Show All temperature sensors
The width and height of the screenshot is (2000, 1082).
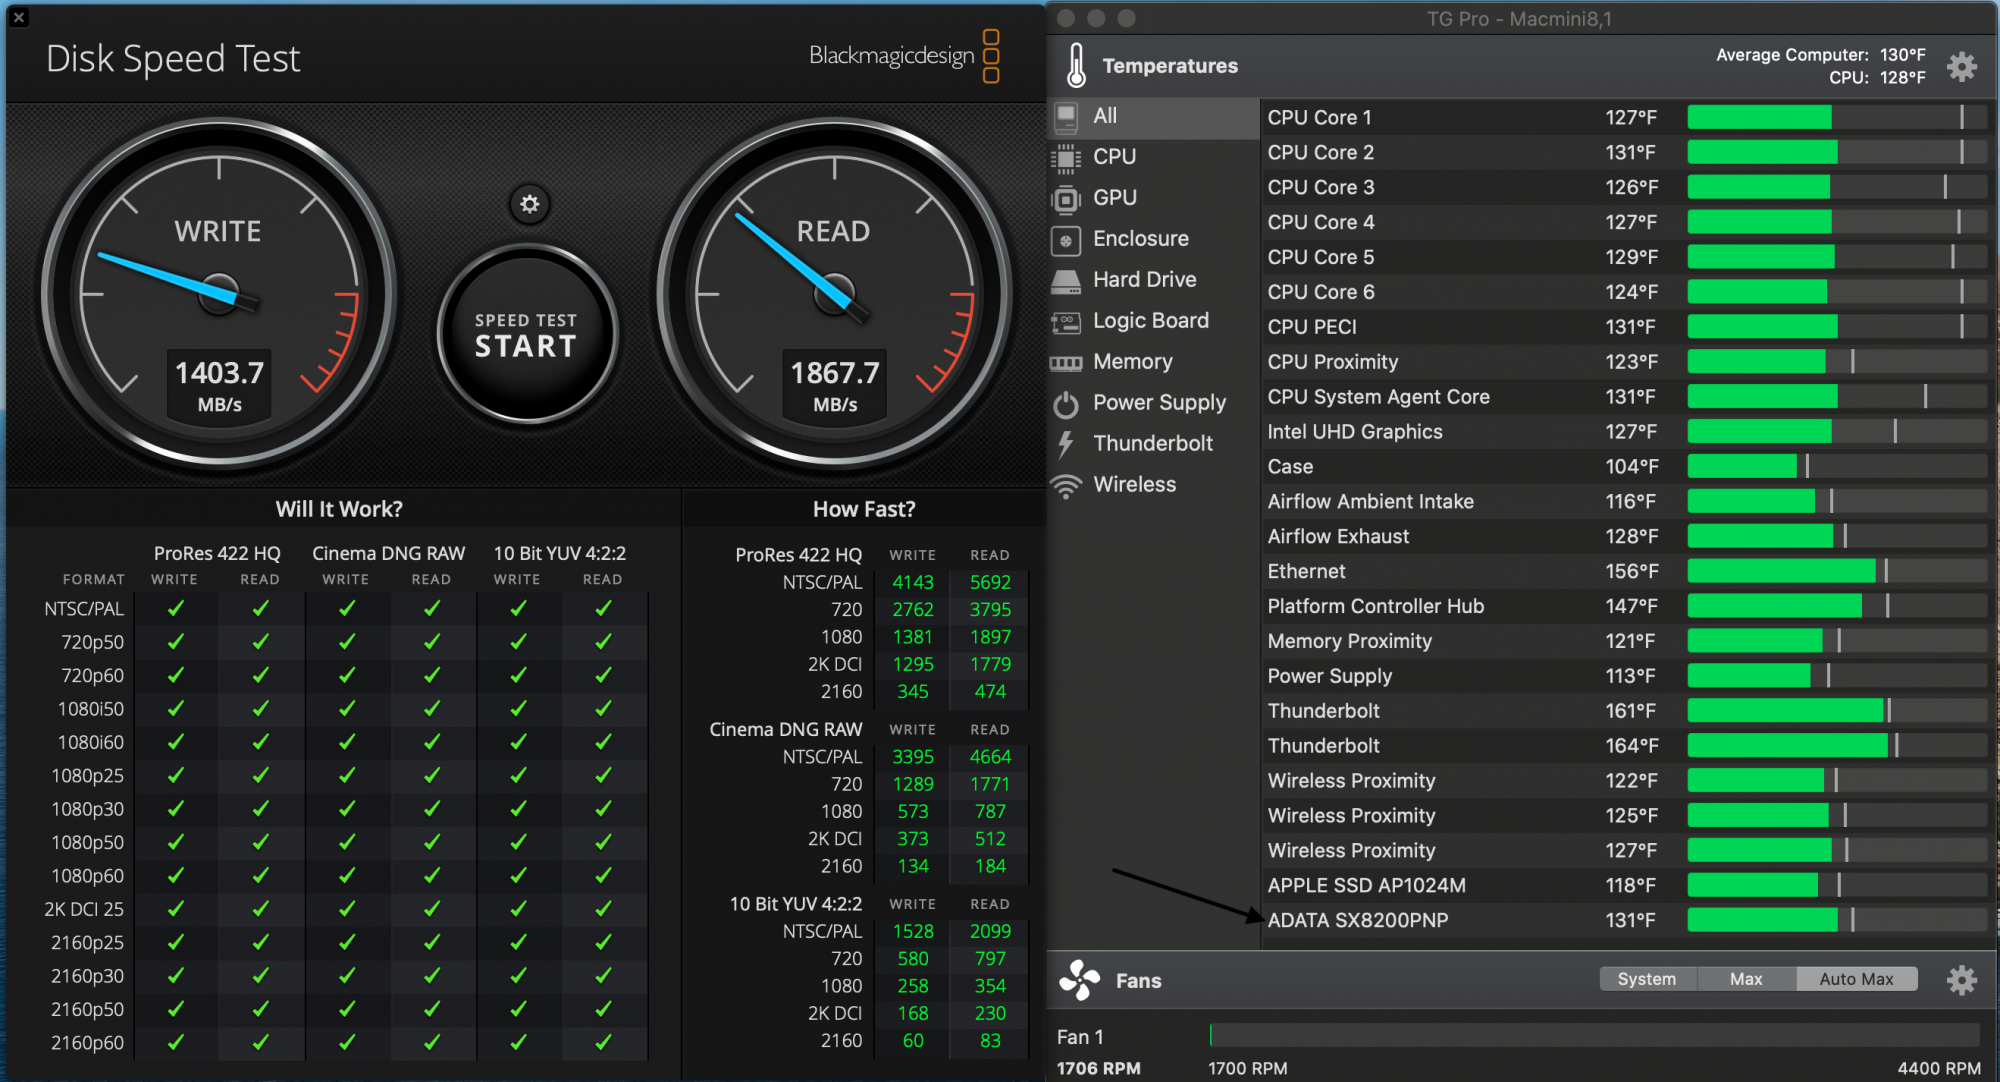pyautogui.click(x=1105, y=116)
